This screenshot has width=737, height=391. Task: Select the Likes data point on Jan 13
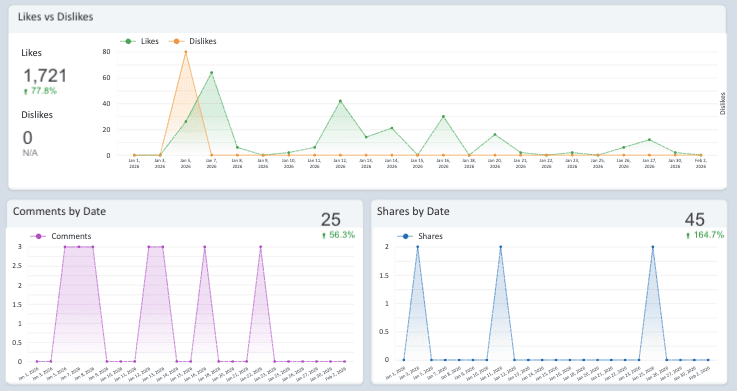[x=366, y=137]
